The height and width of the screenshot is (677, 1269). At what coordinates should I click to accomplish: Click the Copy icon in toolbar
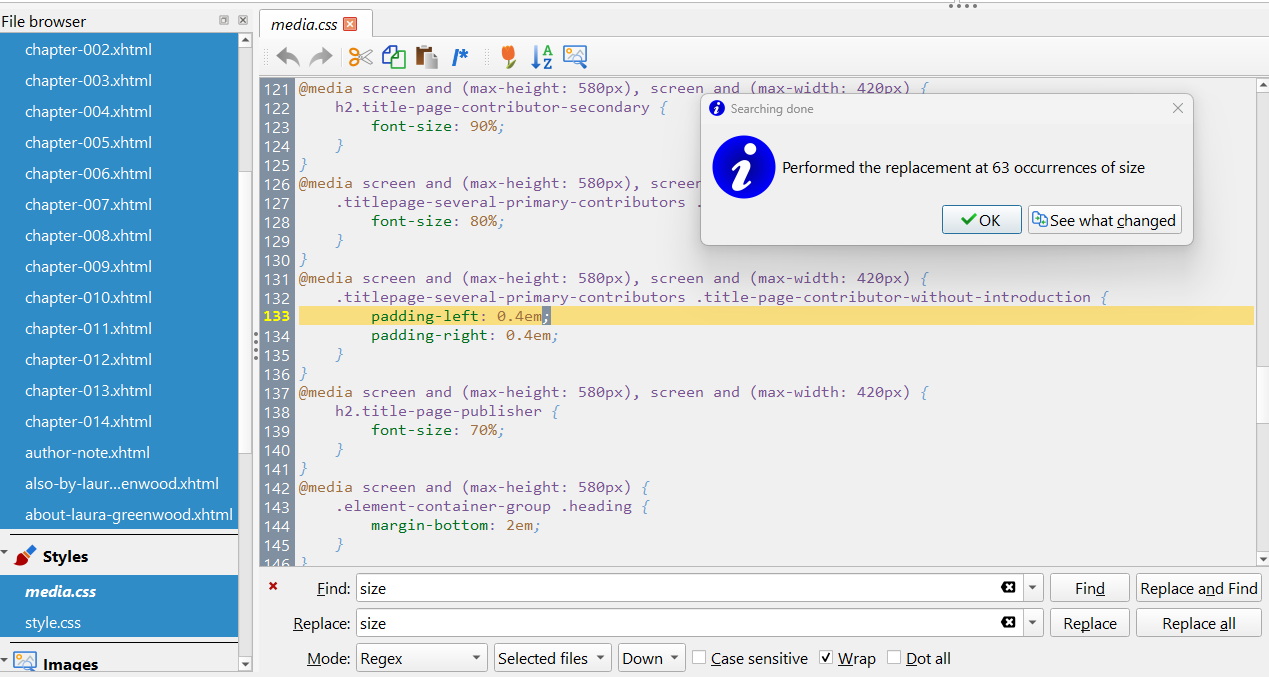pos(394,57)
